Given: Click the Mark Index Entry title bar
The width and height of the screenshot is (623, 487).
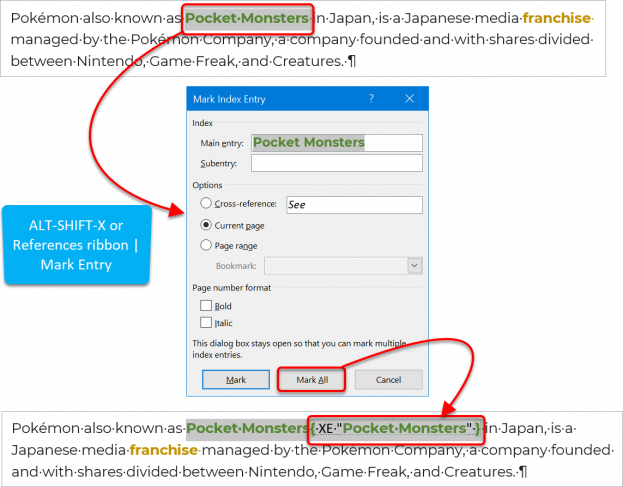Looking at the screenshot, I should (x=278, y=99).
